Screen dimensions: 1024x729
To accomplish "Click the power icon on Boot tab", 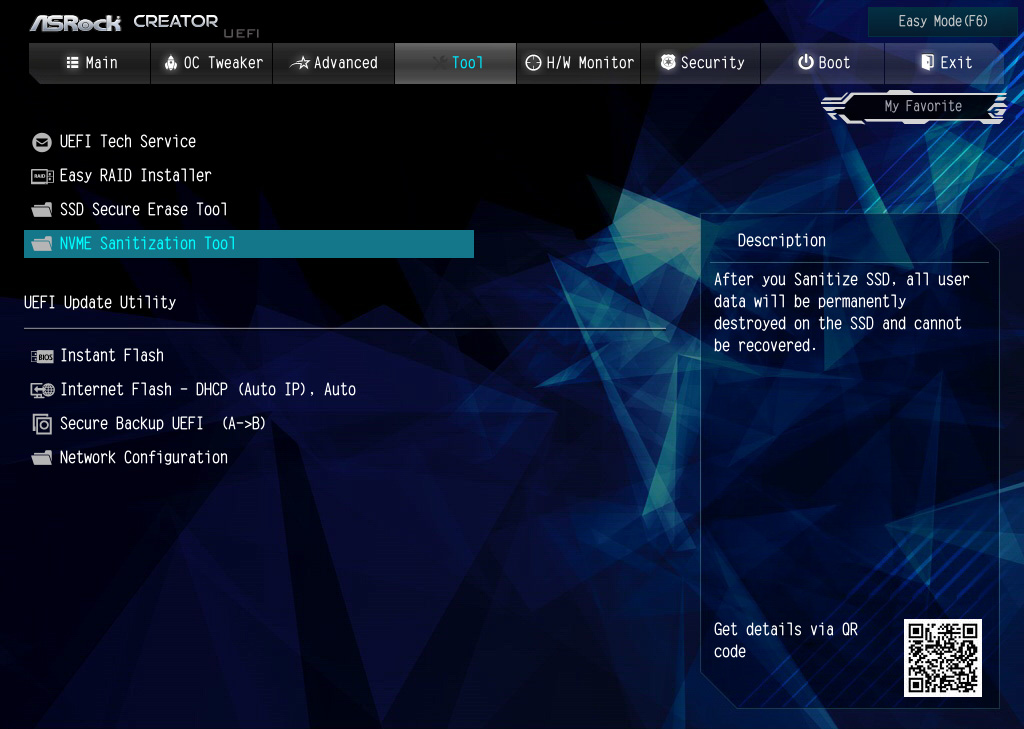I will pos(806,62).
